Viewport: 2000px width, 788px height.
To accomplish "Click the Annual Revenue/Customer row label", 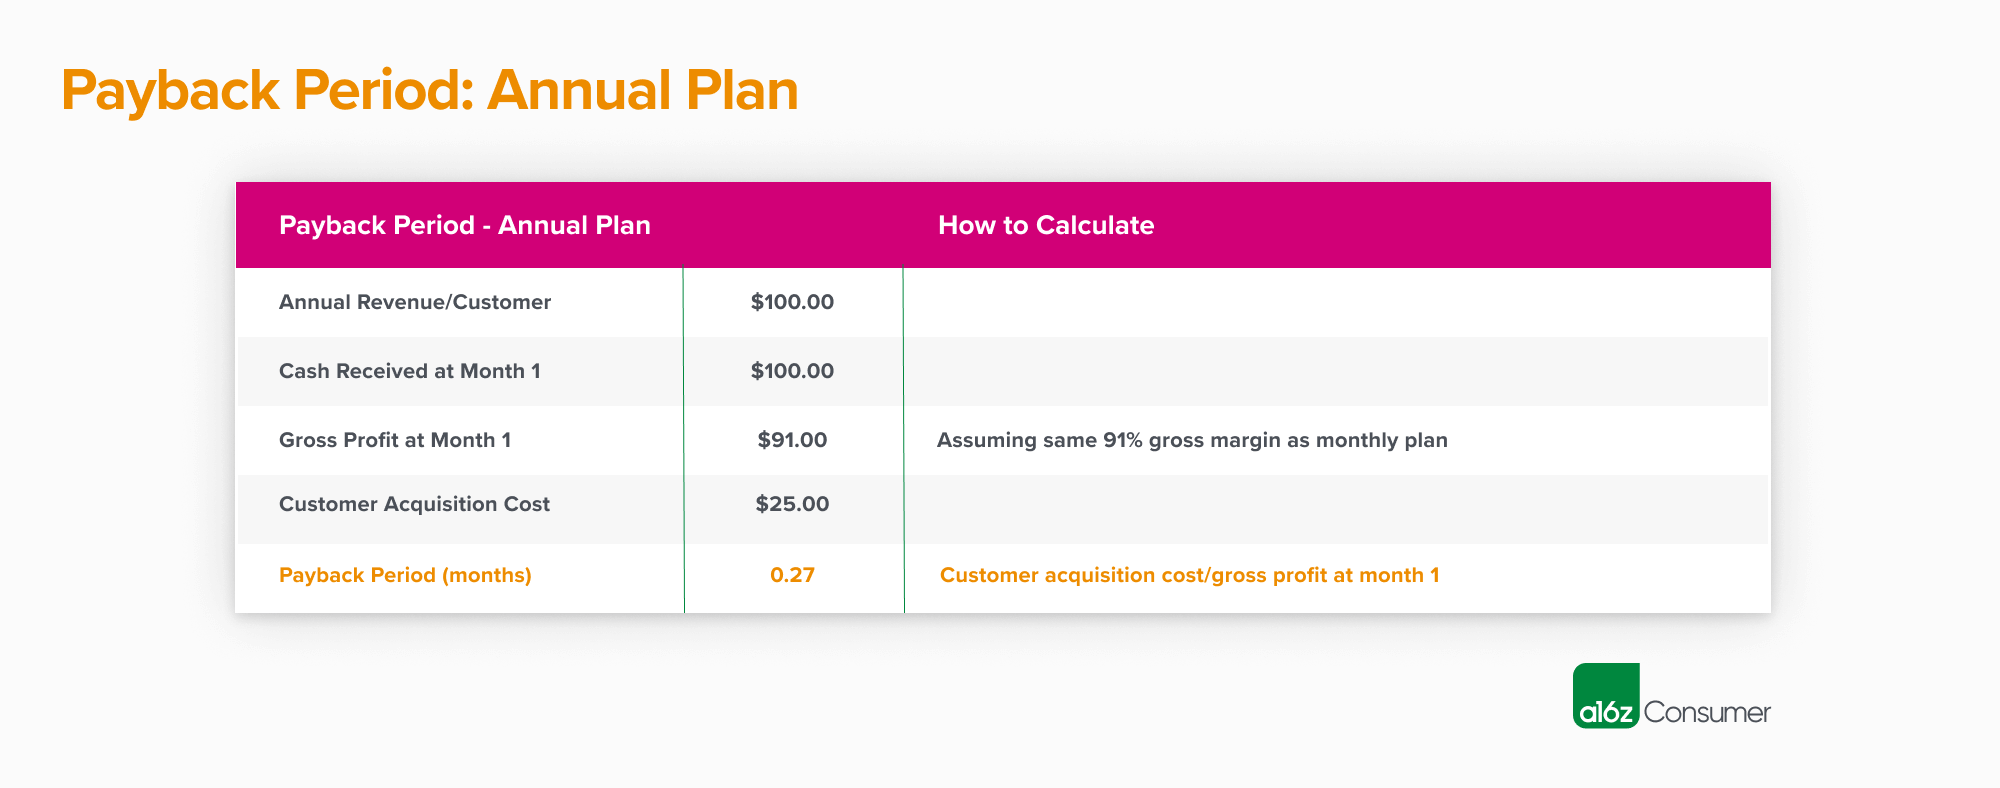I will tap(415, 302).
